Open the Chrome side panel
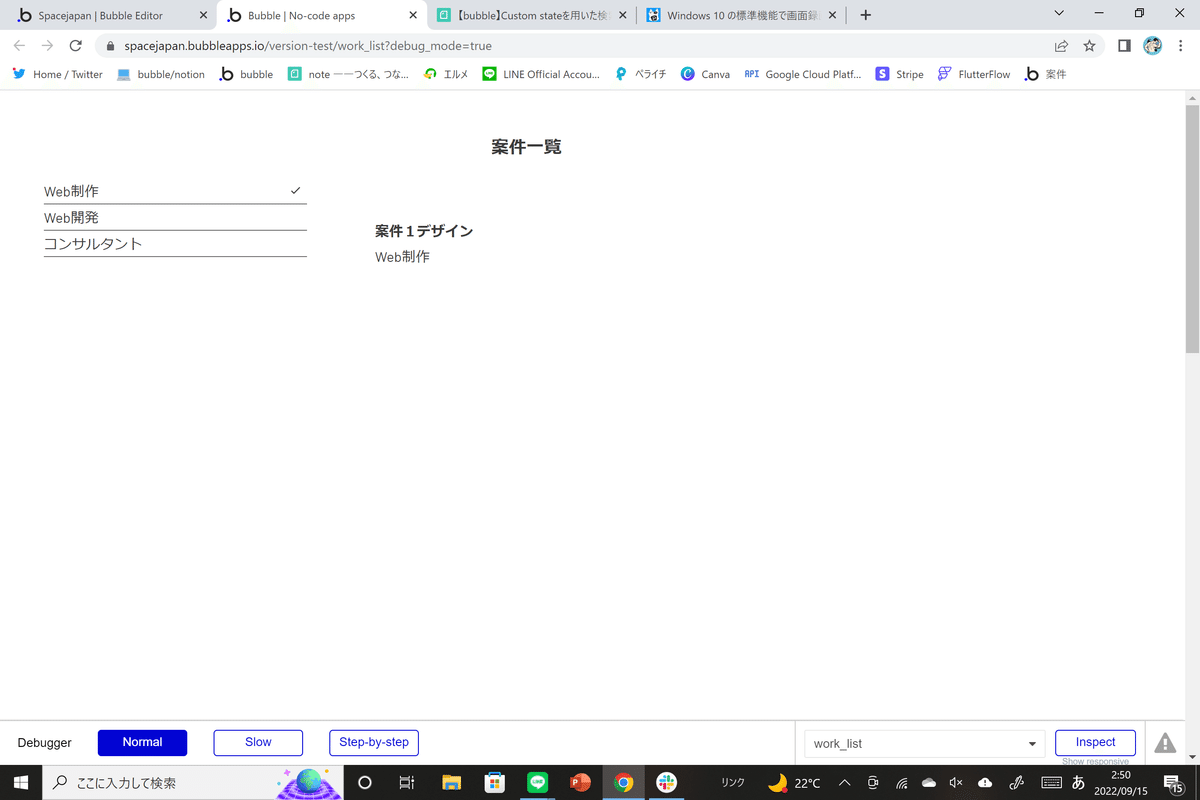 click(1124, 46)
